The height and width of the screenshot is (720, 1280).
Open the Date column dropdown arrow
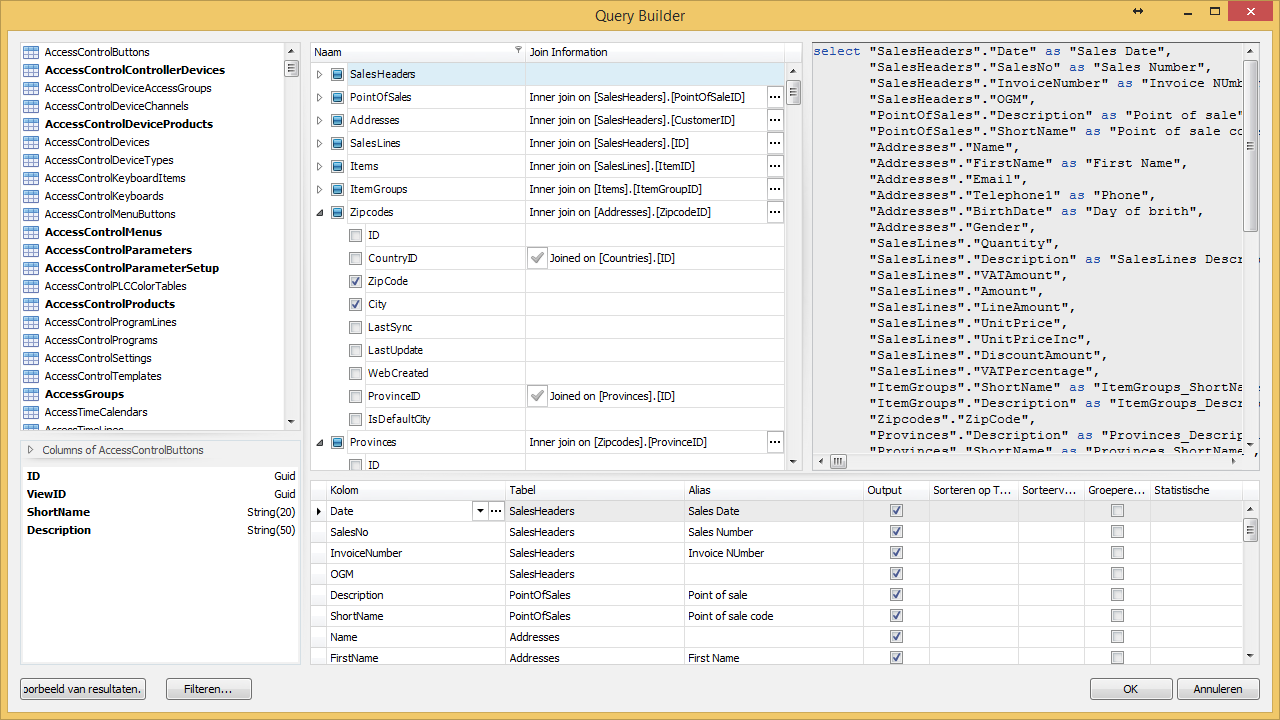[x=480, y=511]
